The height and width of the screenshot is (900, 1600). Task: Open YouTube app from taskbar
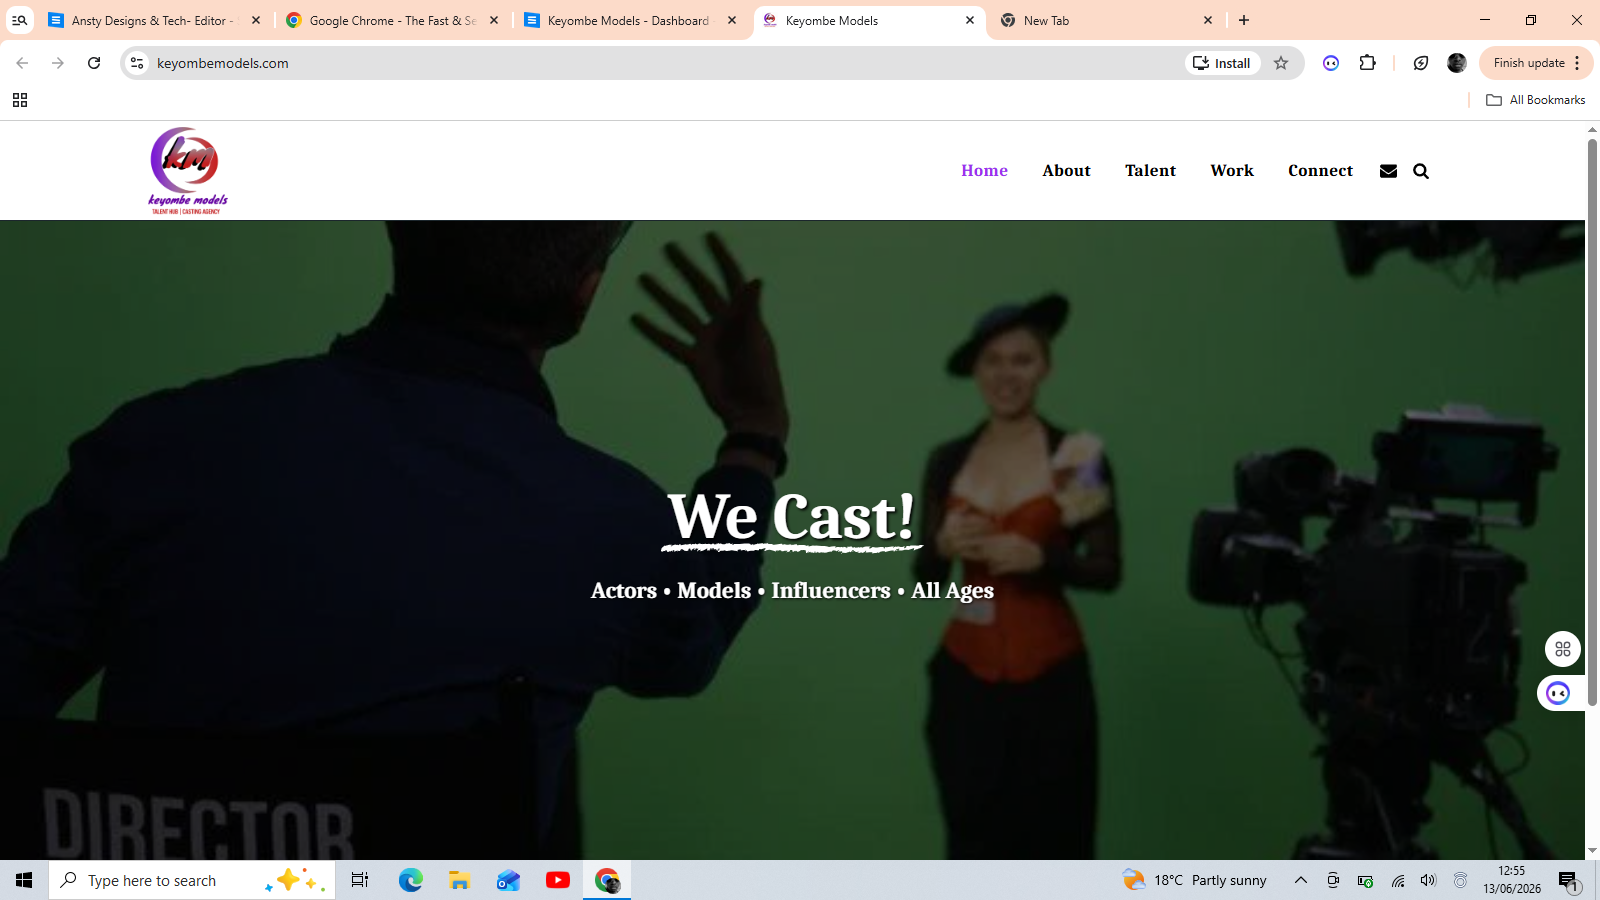click(x=558, y=880)
